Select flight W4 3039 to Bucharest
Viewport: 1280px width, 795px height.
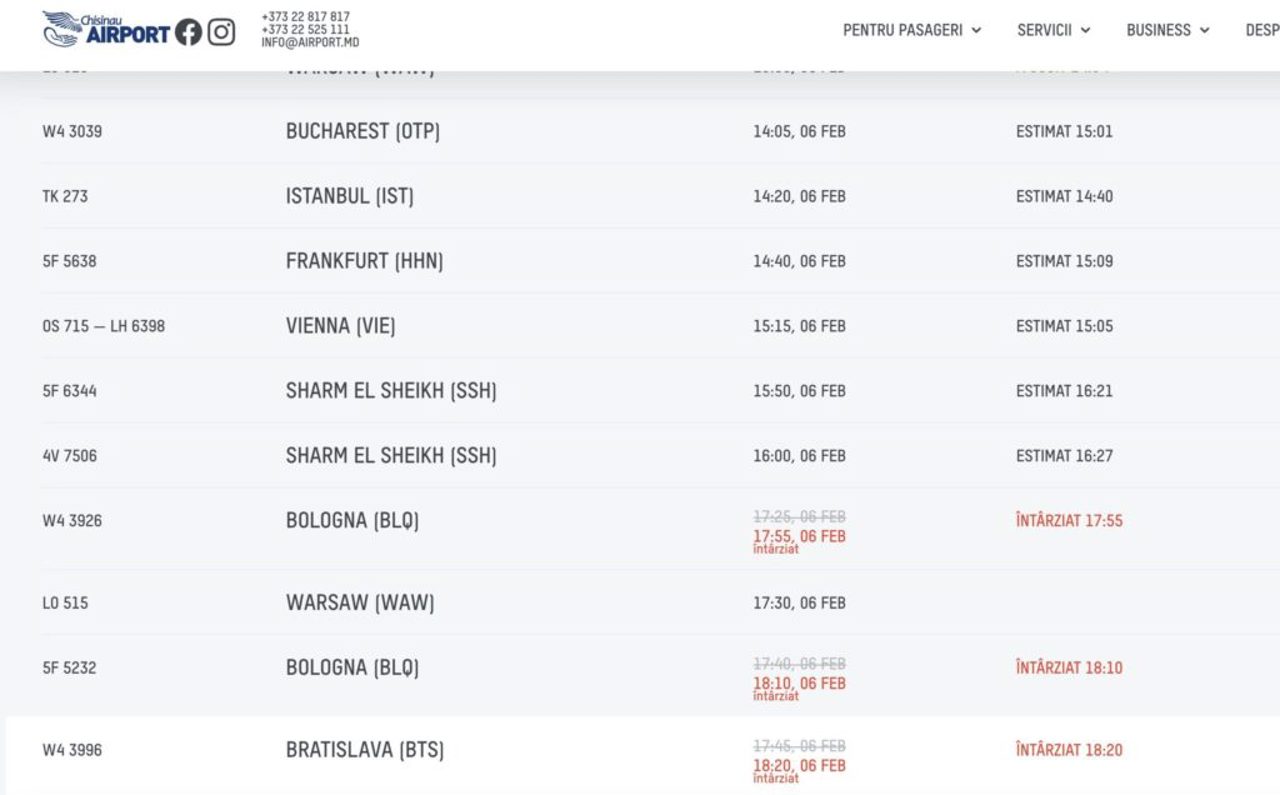[x=362, y=131]
